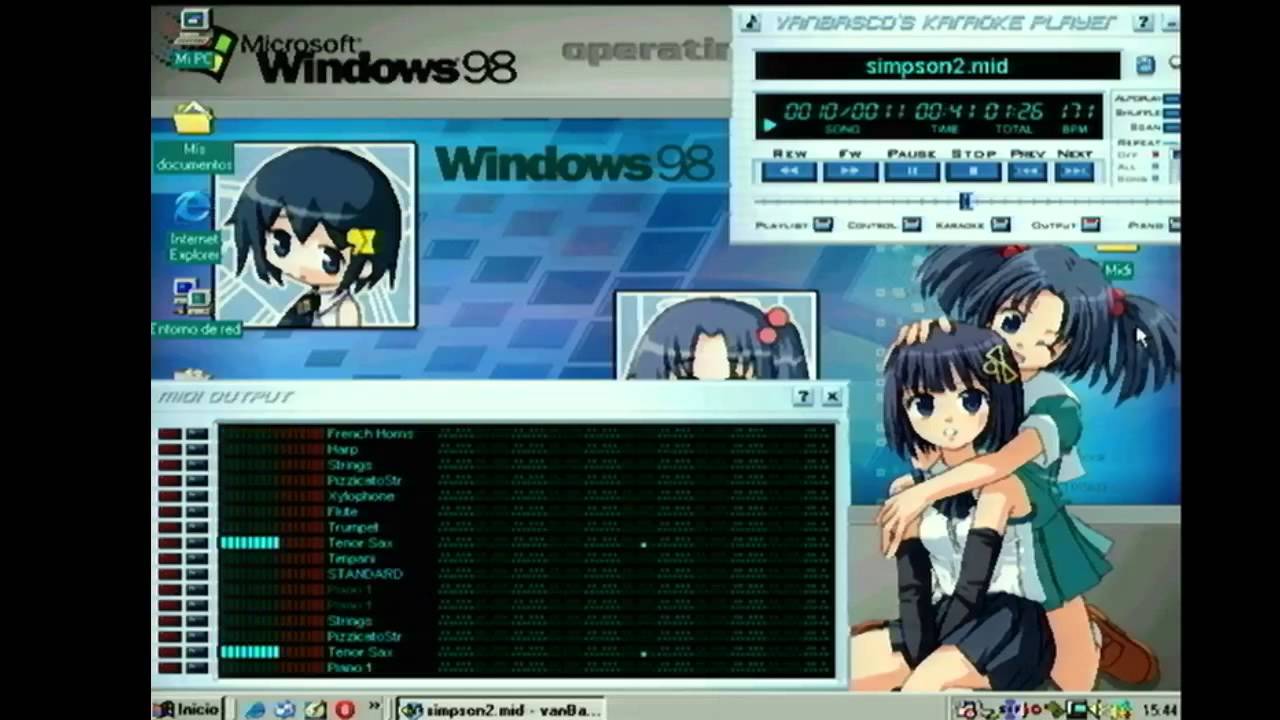Open help in MIDI Output window
1280x720 pixels.
tap(802, 397)
